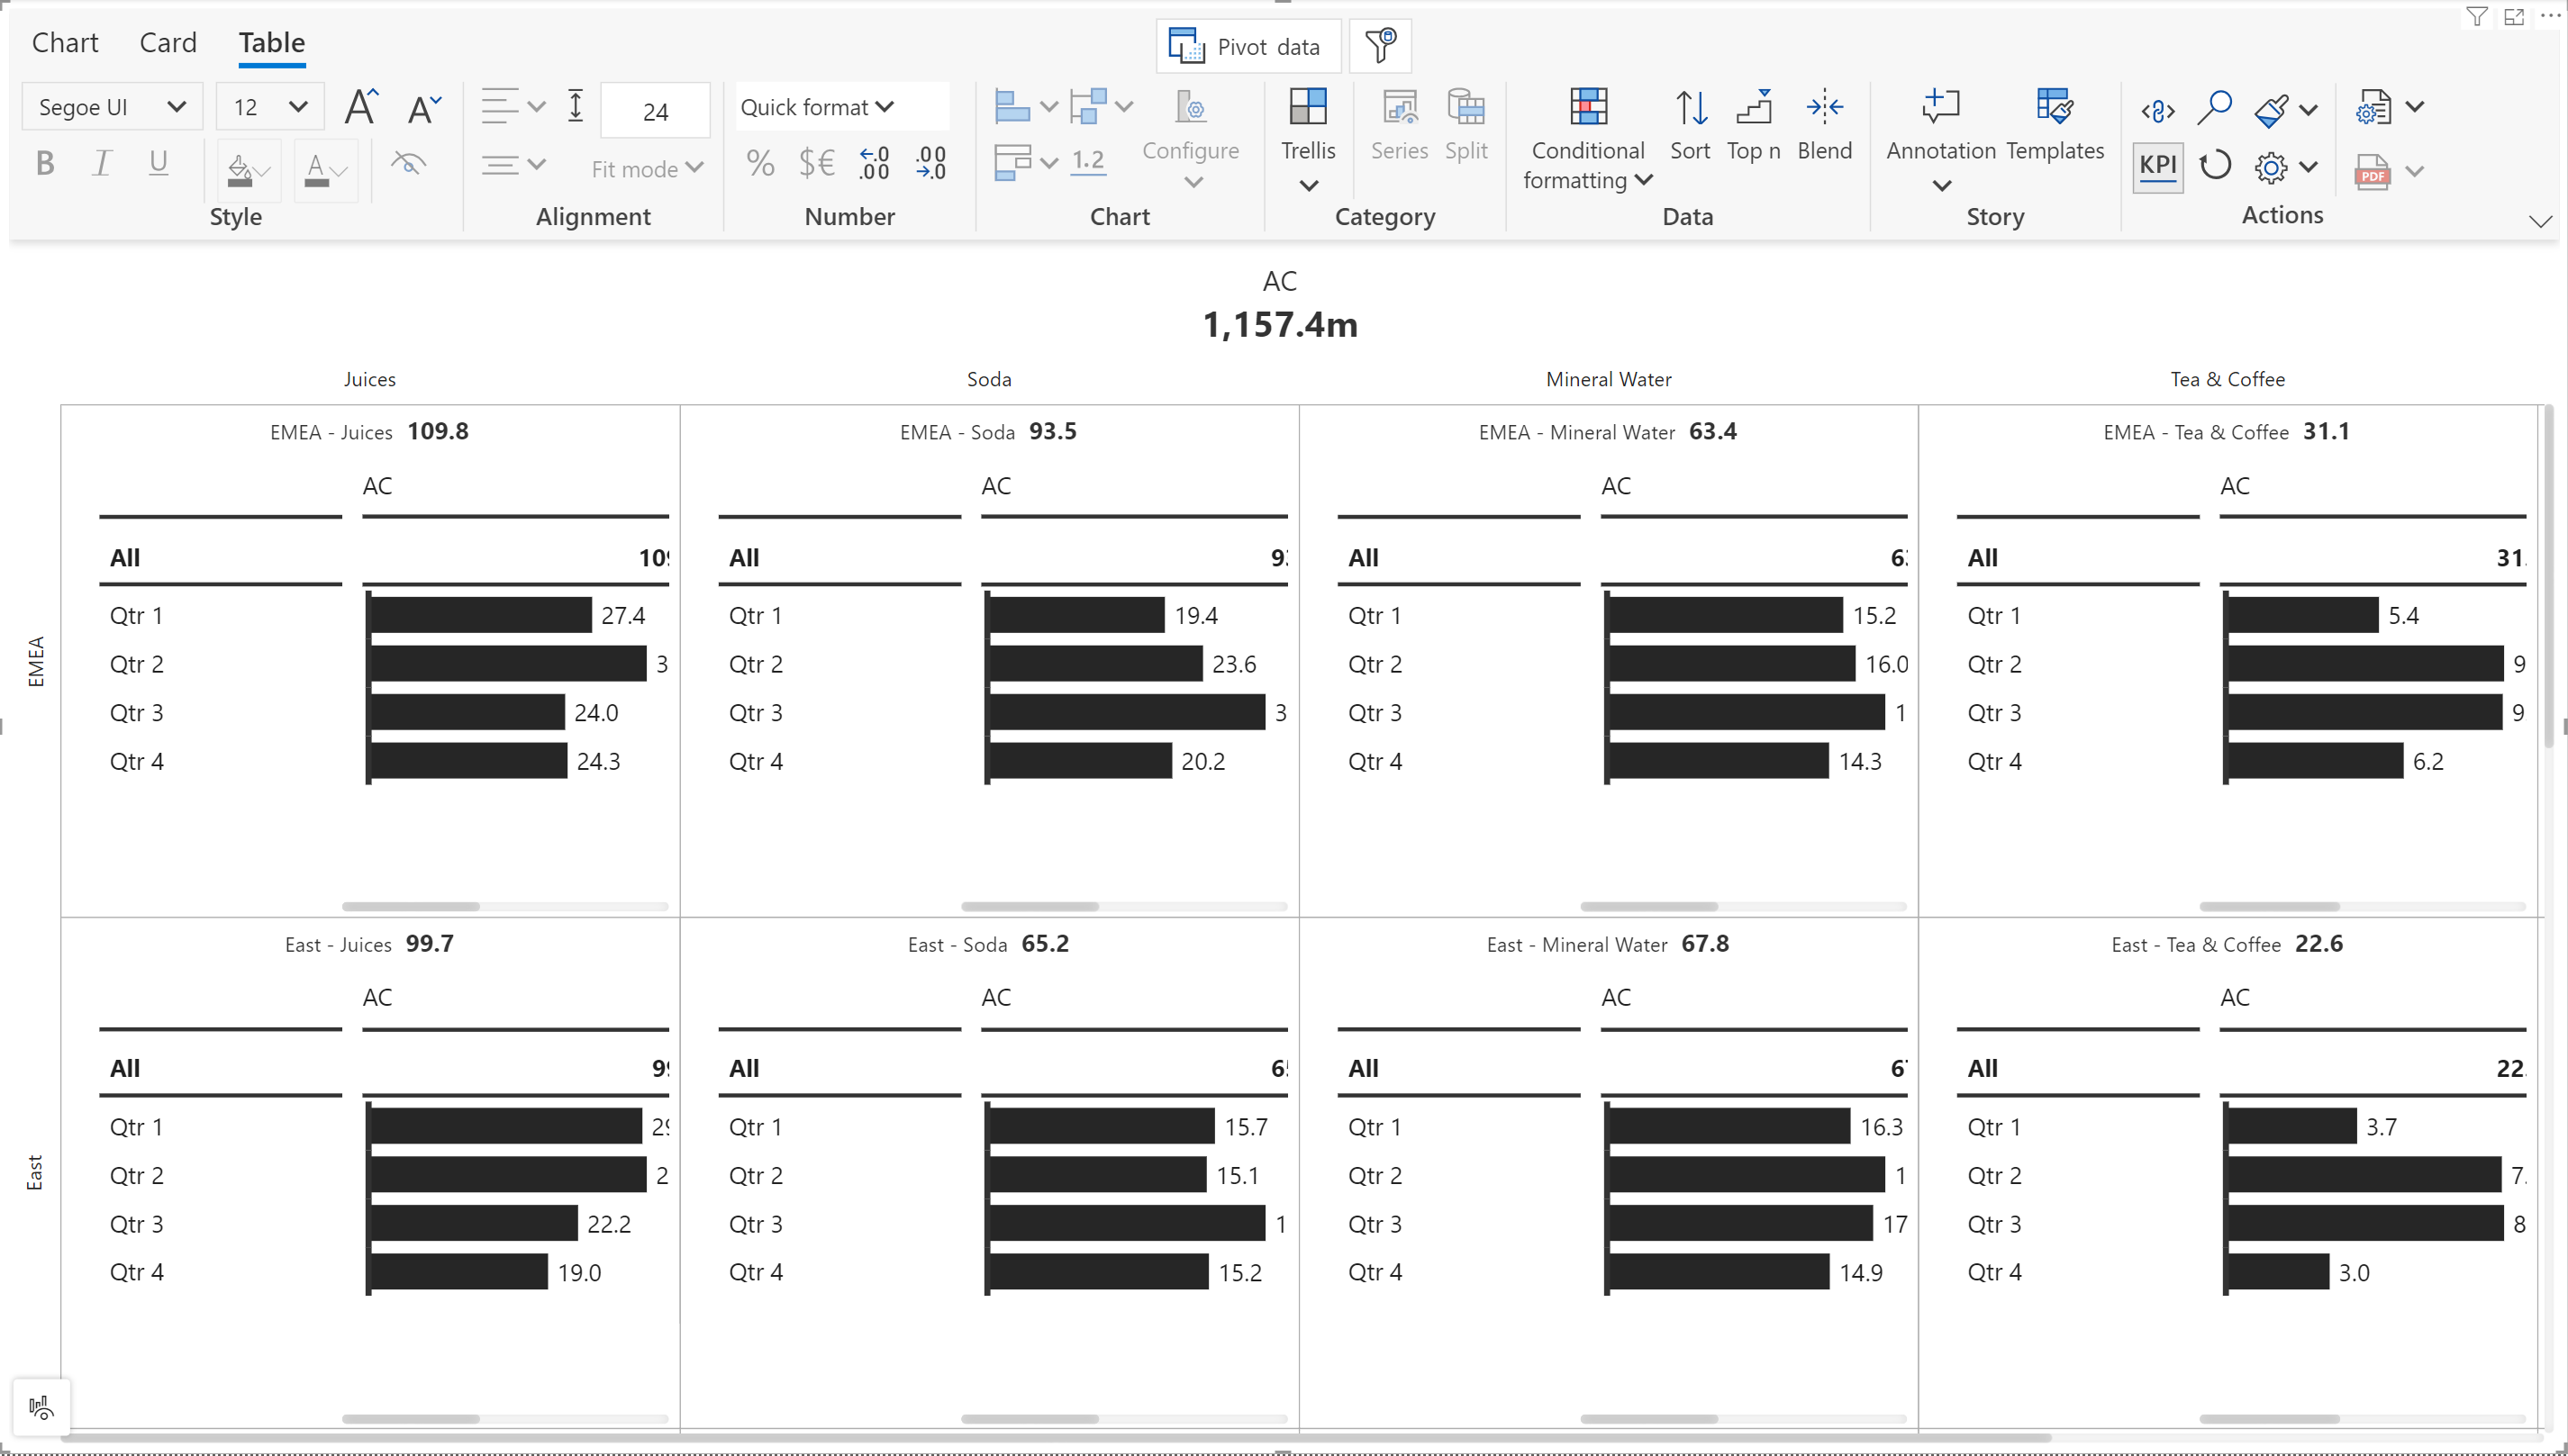Toggle Italic text formatting
The width and height of the screenshot is (2568, 1456).
click(101, 163)
